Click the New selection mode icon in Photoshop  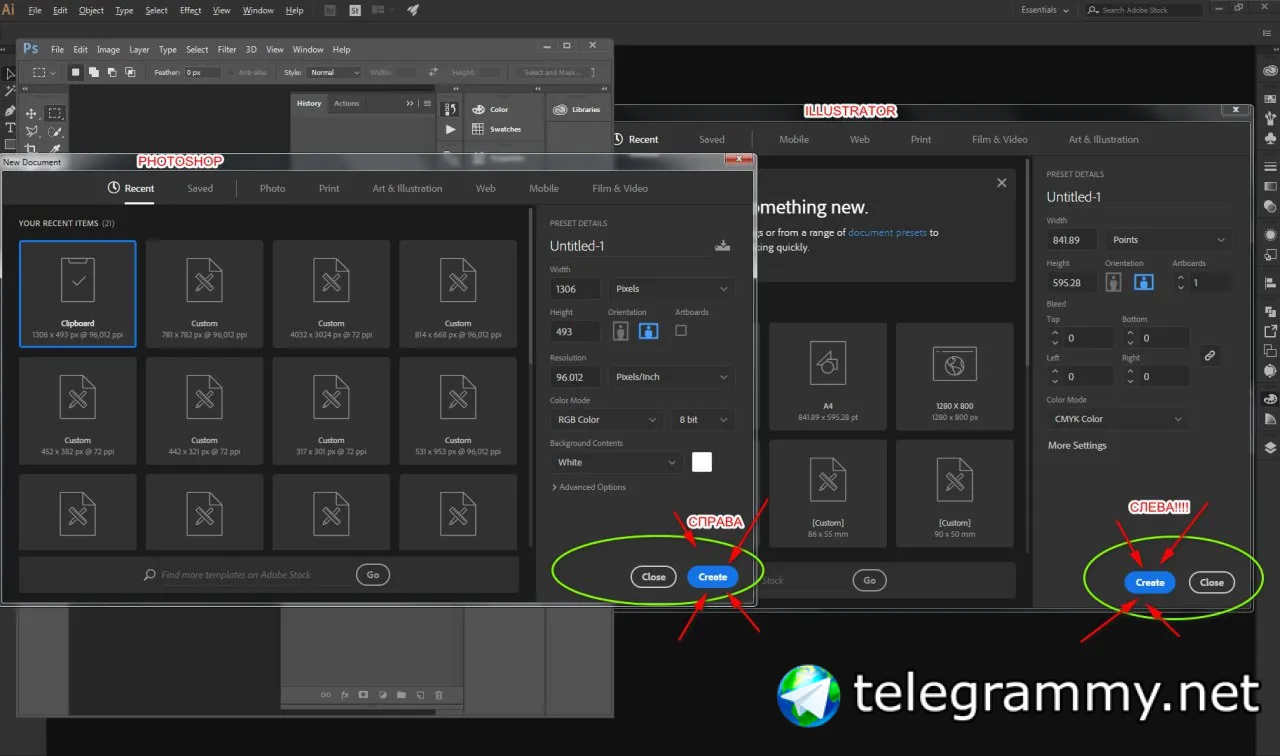tap(75, 72)
